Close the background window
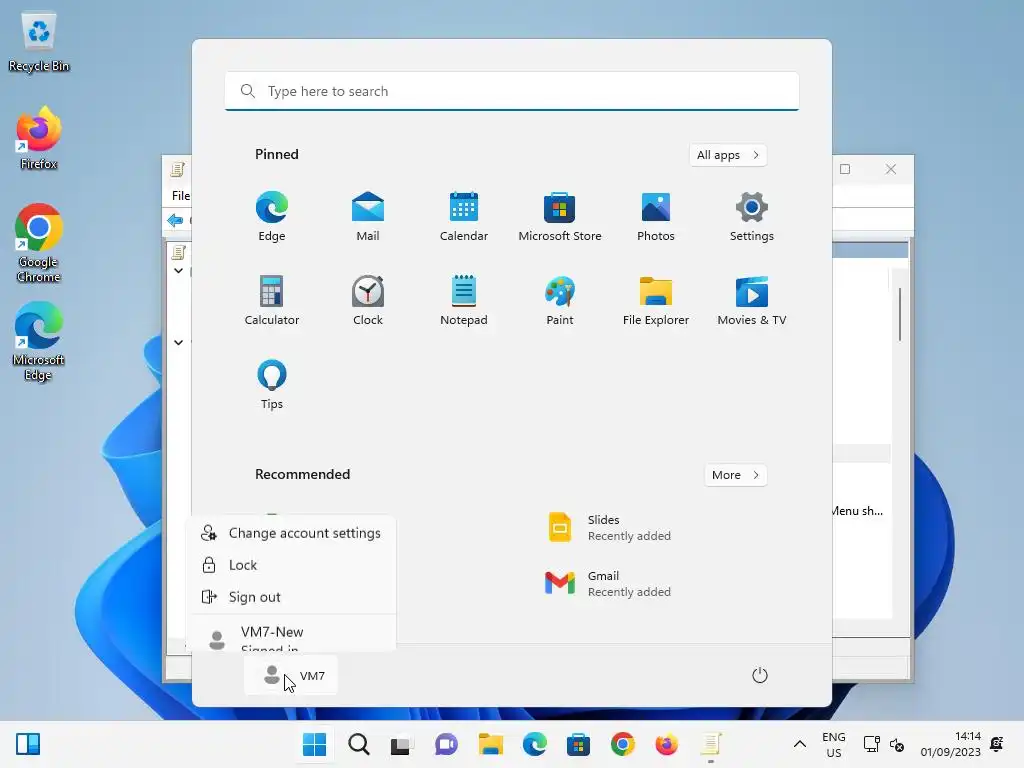Screen dimensions: 1024x768 coord(891,169)
